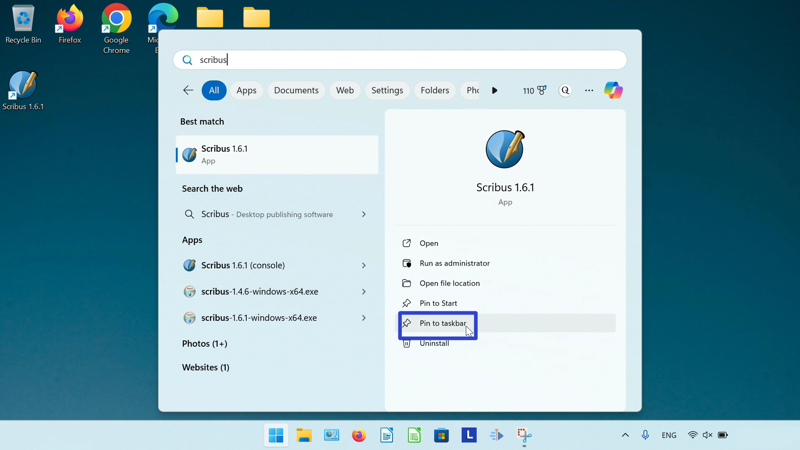Choose Run as administrator
Viewport: 800px width, 450px height.
pyautogui.click(x=507, y=263)
